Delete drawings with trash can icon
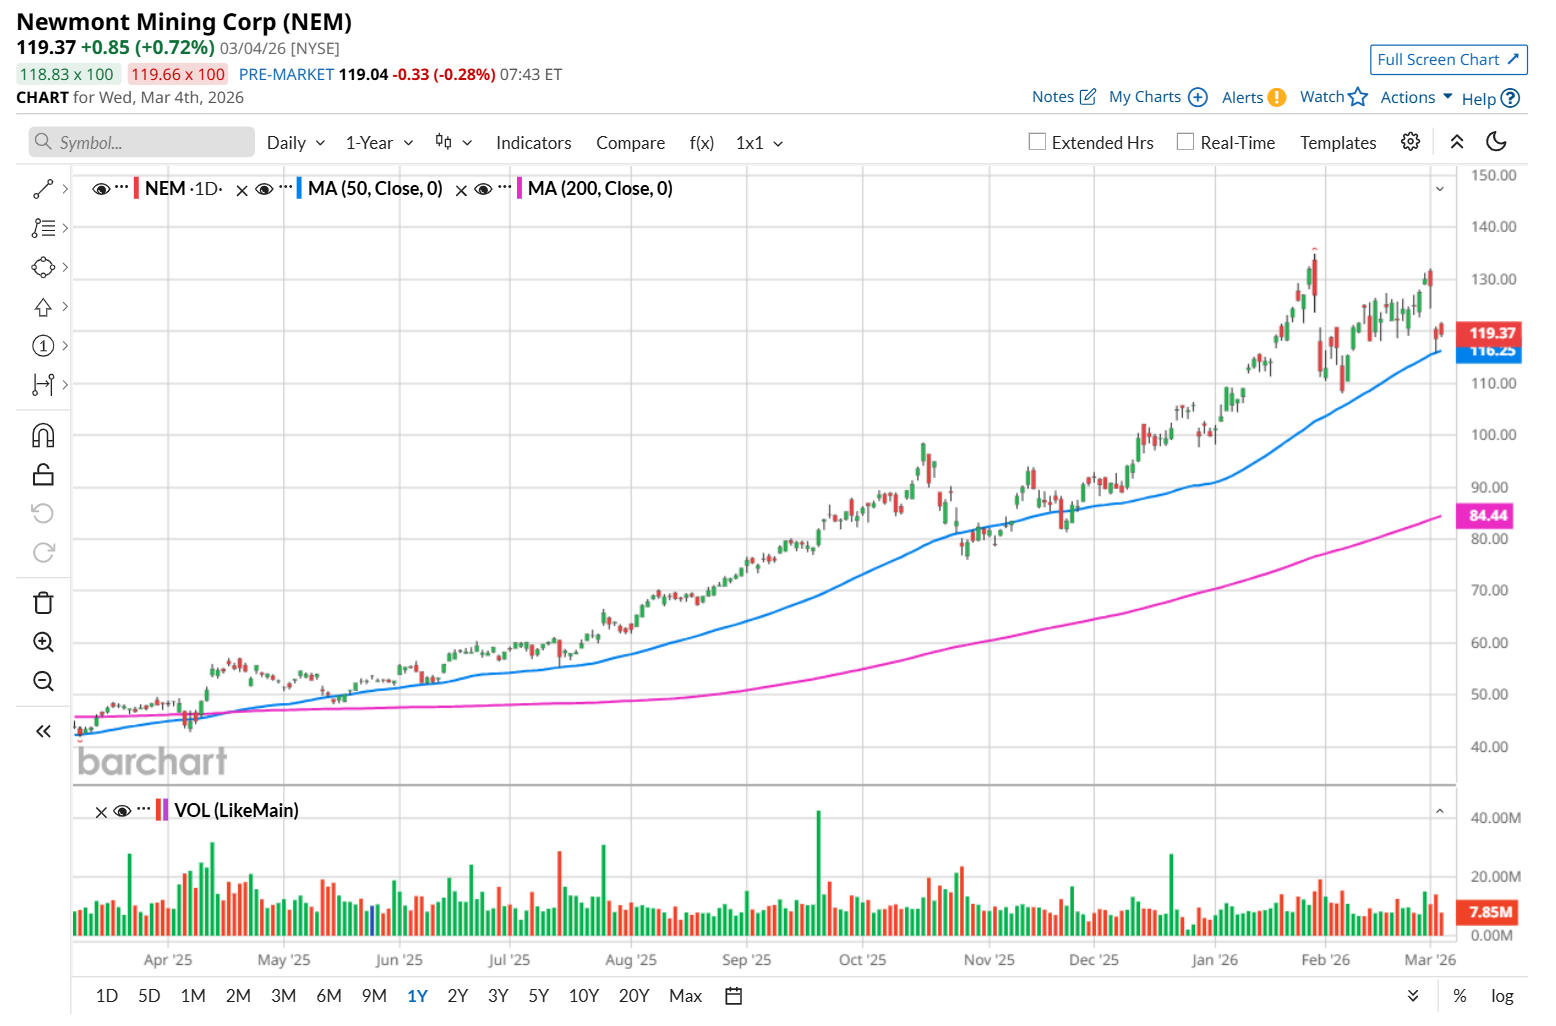1556x1026 pixels. [x=43, y=603]
